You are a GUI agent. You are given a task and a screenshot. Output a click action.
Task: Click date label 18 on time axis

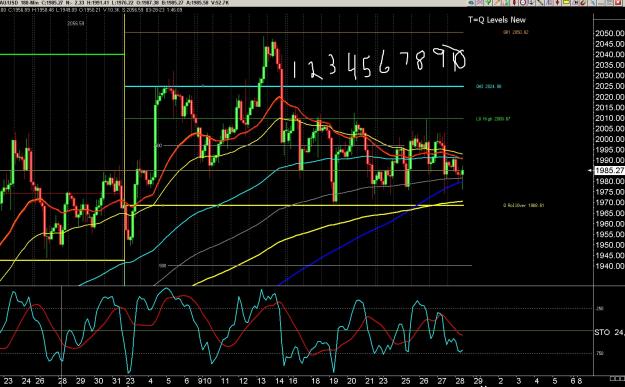(x=316, y=381)
